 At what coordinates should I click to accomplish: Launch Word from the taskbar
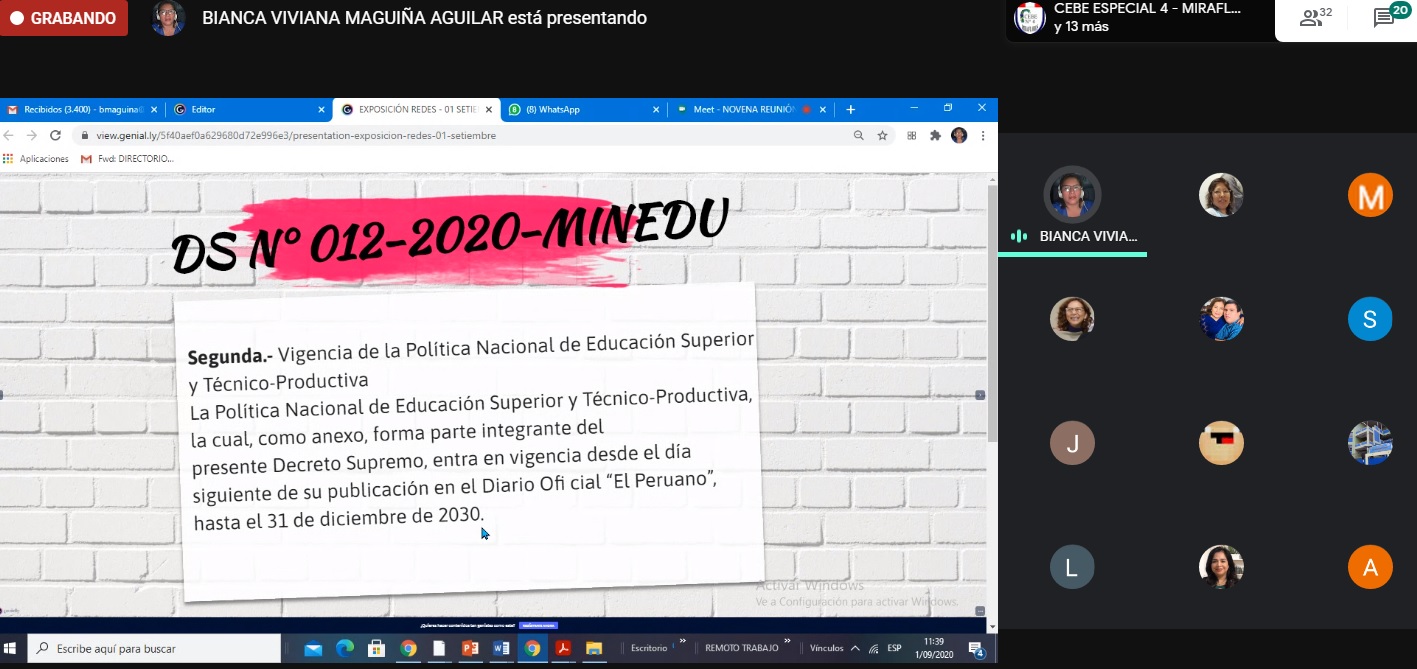pos(501,648)
